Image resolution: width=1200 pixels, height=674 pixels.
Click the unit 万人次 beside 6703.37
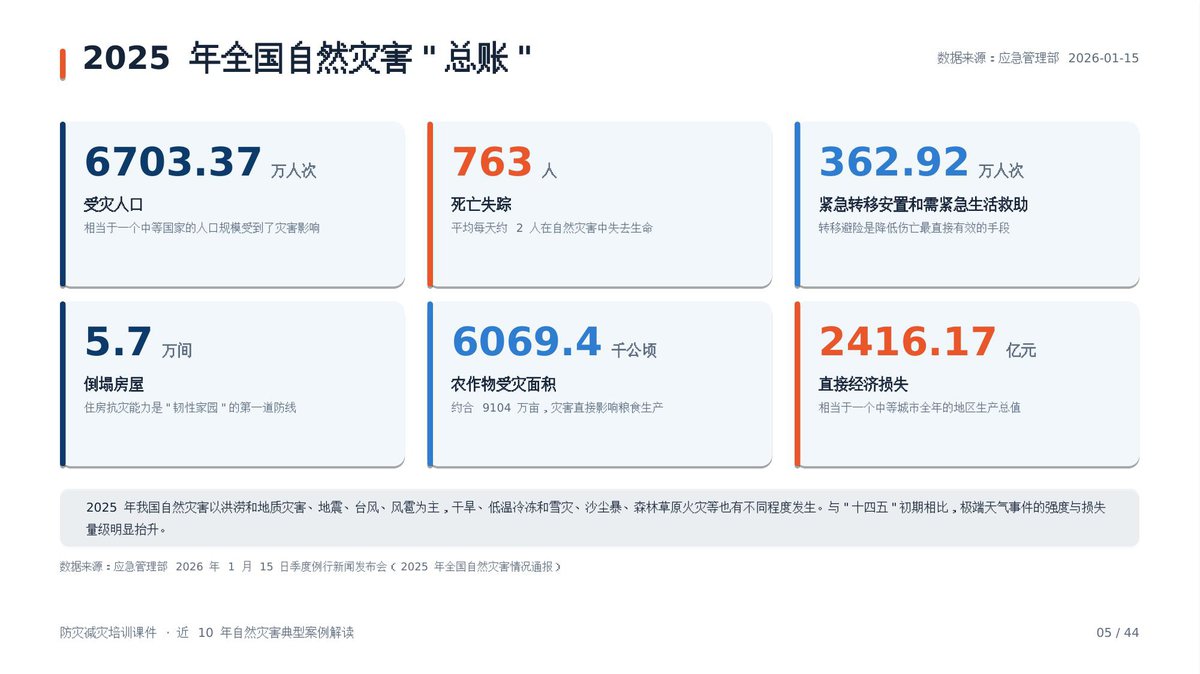click(294, 171)
